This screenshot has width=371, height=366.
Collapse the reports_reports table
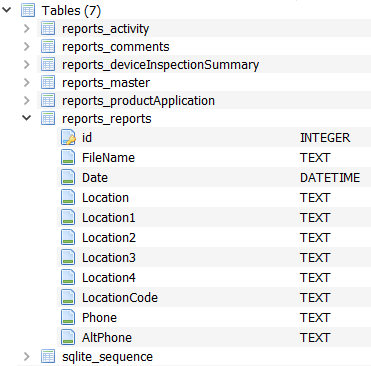click(x=27, y=118)
